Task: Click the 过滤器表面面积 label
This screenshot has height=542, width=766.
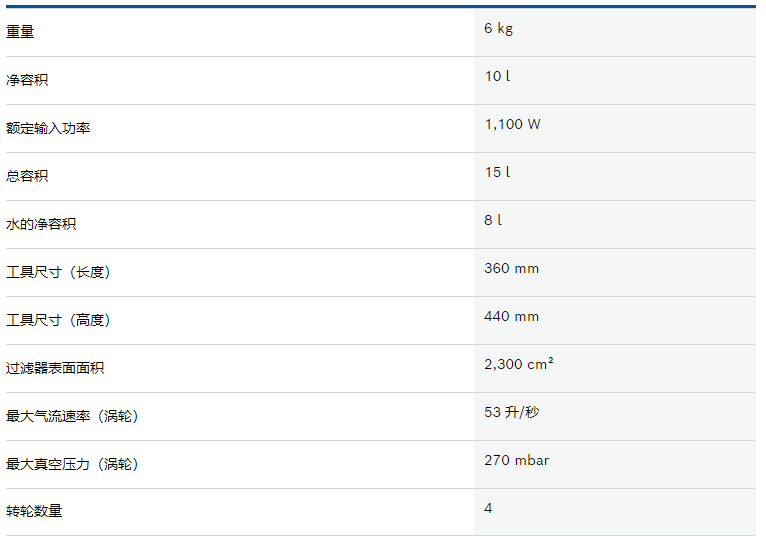Action: [x=55, y=368]
